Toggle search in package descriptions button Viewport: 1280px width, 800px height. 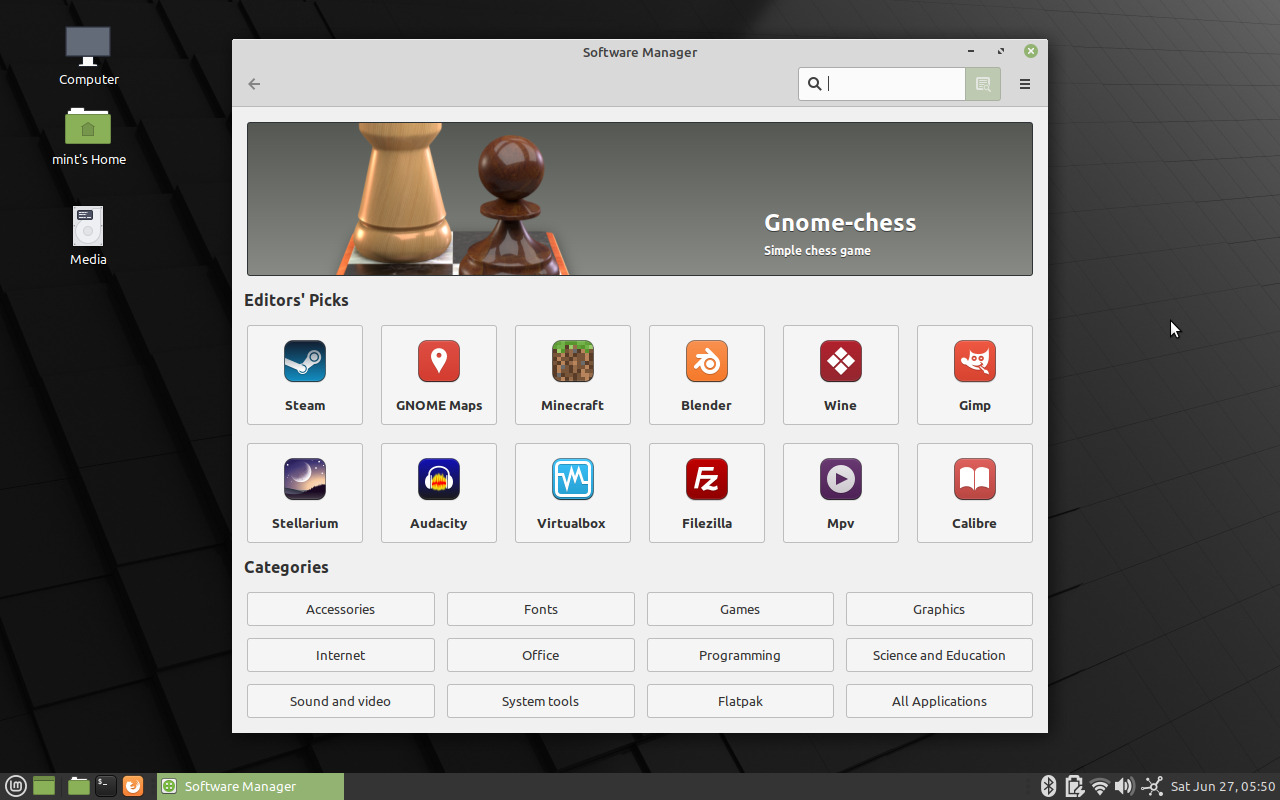[983, 84]
